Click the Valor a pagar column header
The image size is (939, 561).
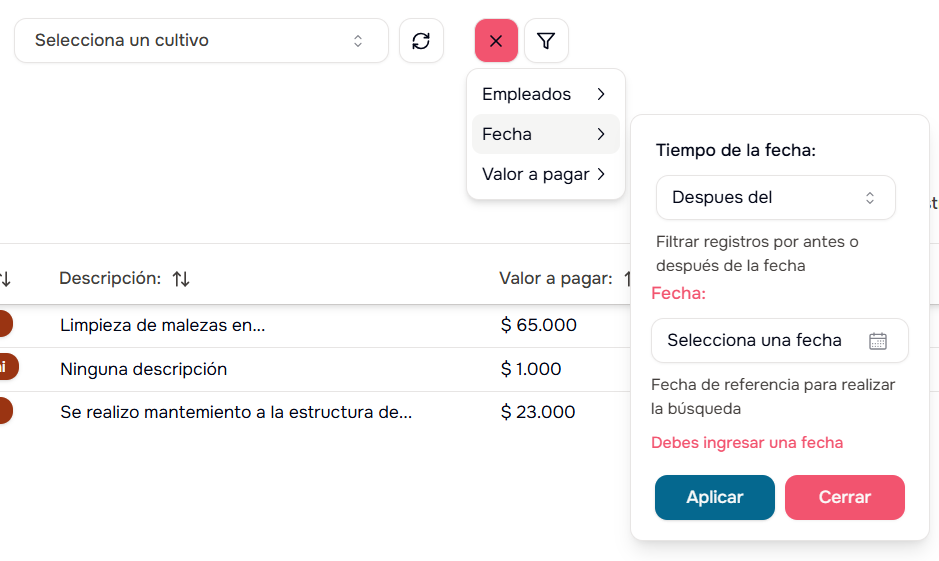(x=556, y=279)
